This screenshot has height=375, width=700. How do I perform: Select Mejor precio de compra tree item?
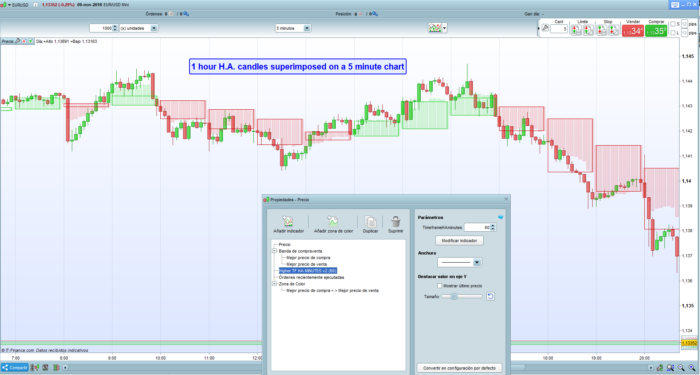309,258
